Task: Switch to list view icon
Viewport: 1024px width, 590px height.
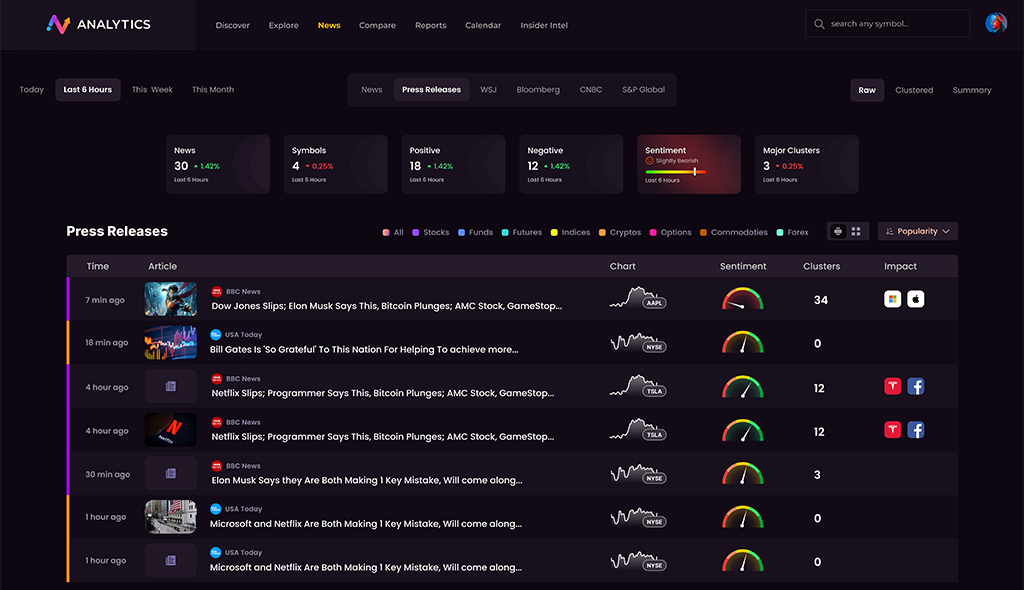Action: pos(838,231)
